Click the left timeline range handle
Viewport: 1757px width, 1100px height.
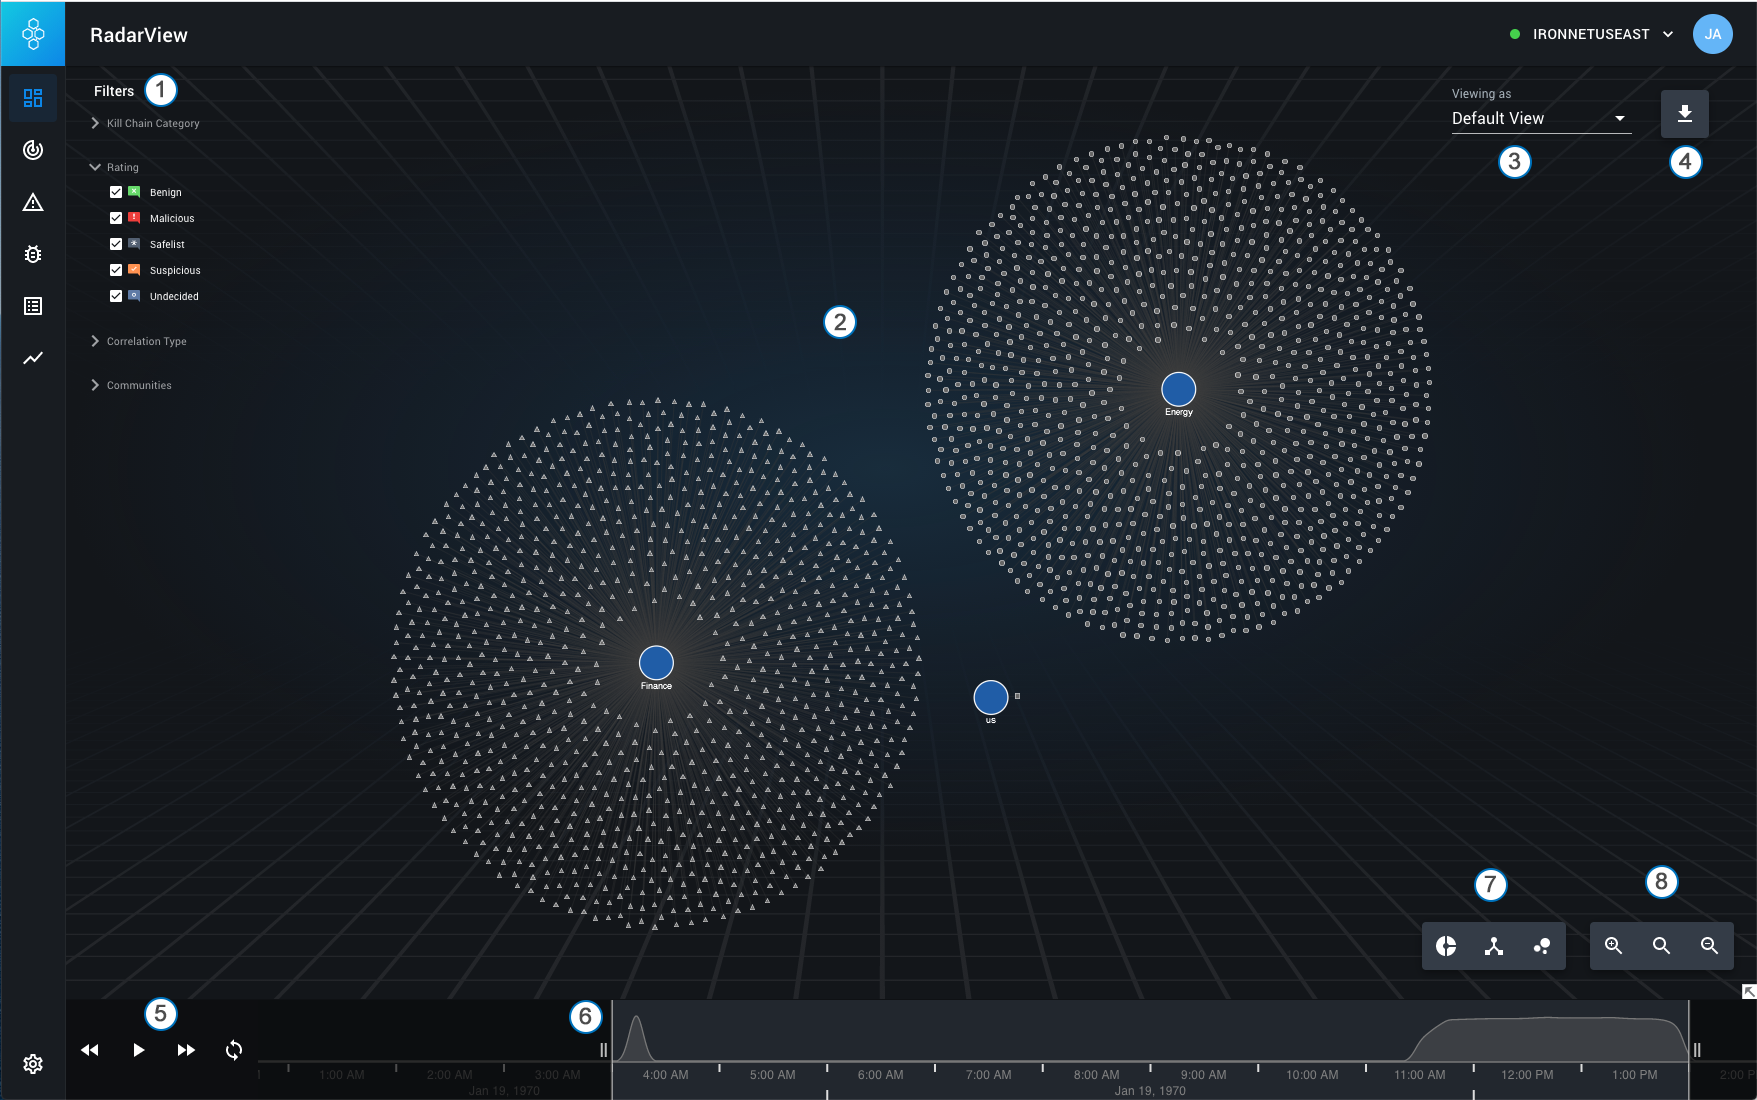click(x=604, y=1050)
